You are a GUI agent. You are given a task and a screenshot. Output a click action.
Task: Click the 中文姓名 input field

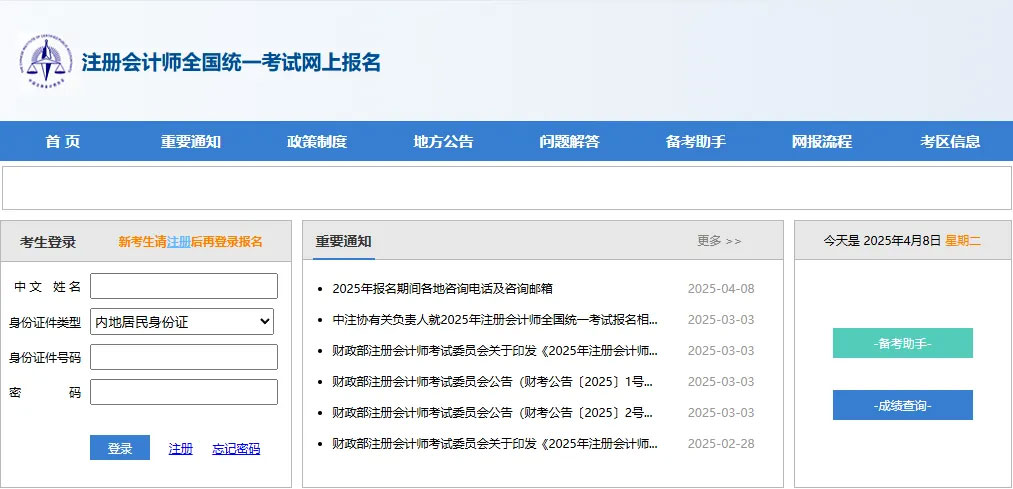[183, 287]
